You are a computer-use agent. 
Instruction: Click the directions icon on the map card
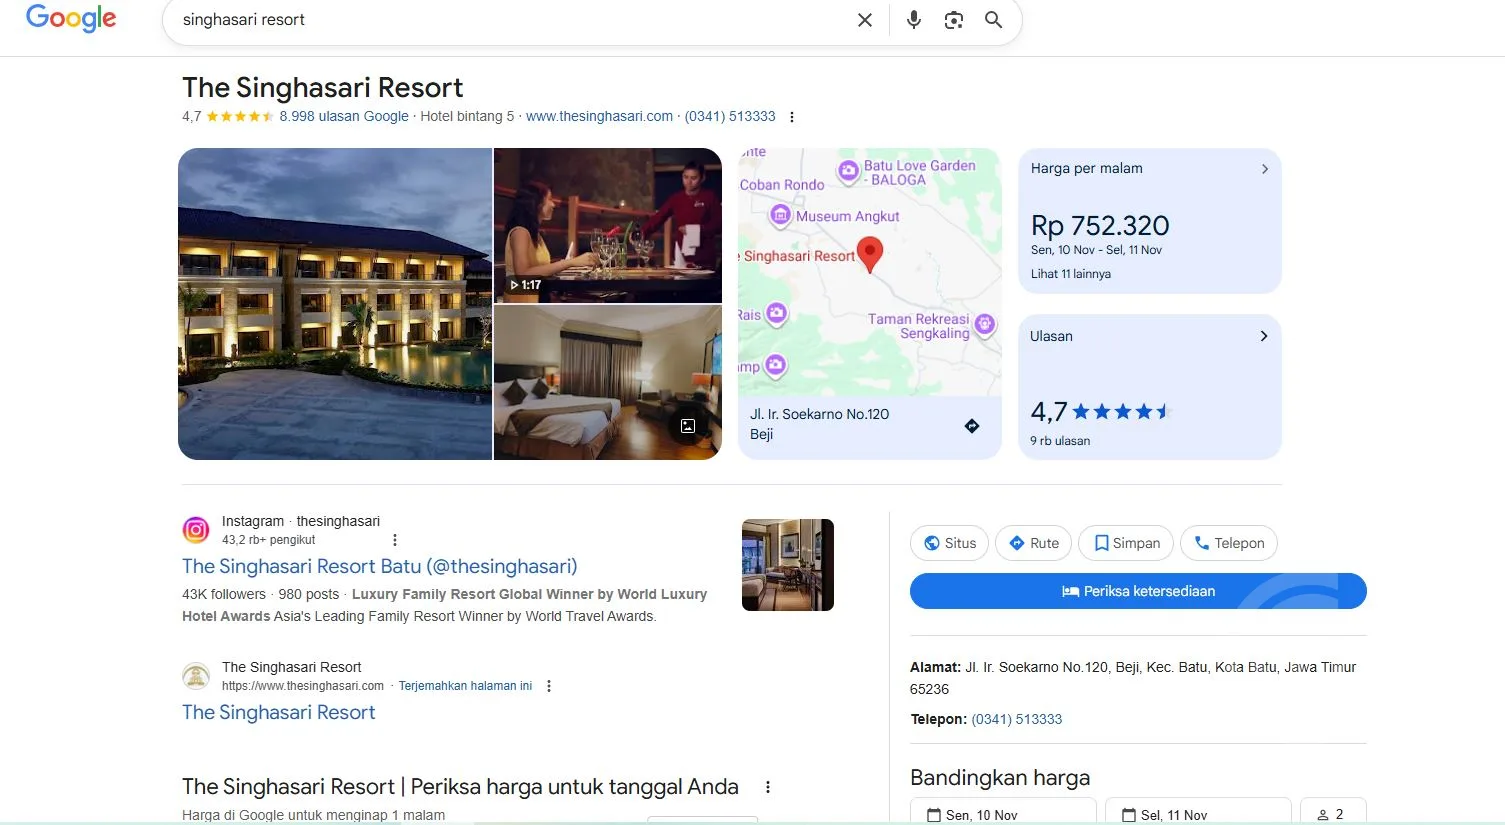click(971, 425)
